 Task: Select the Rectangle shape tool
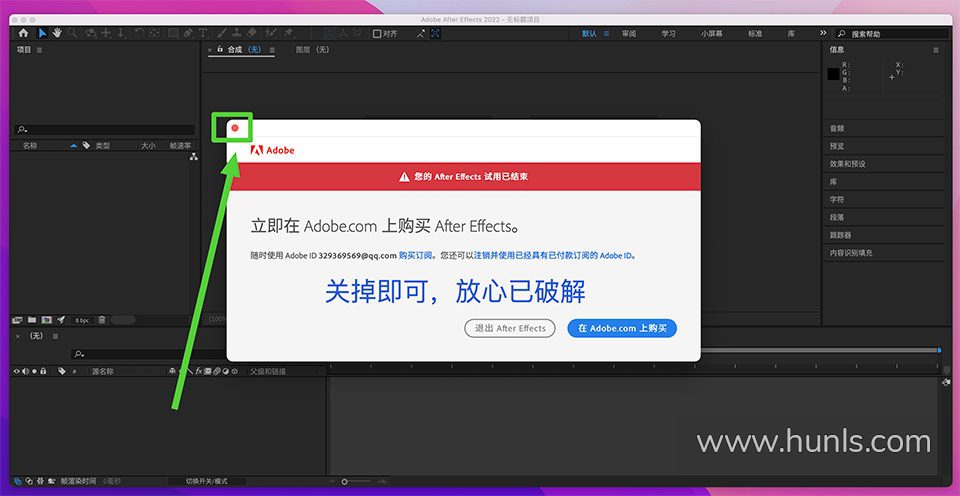click(x=173, y=33)
